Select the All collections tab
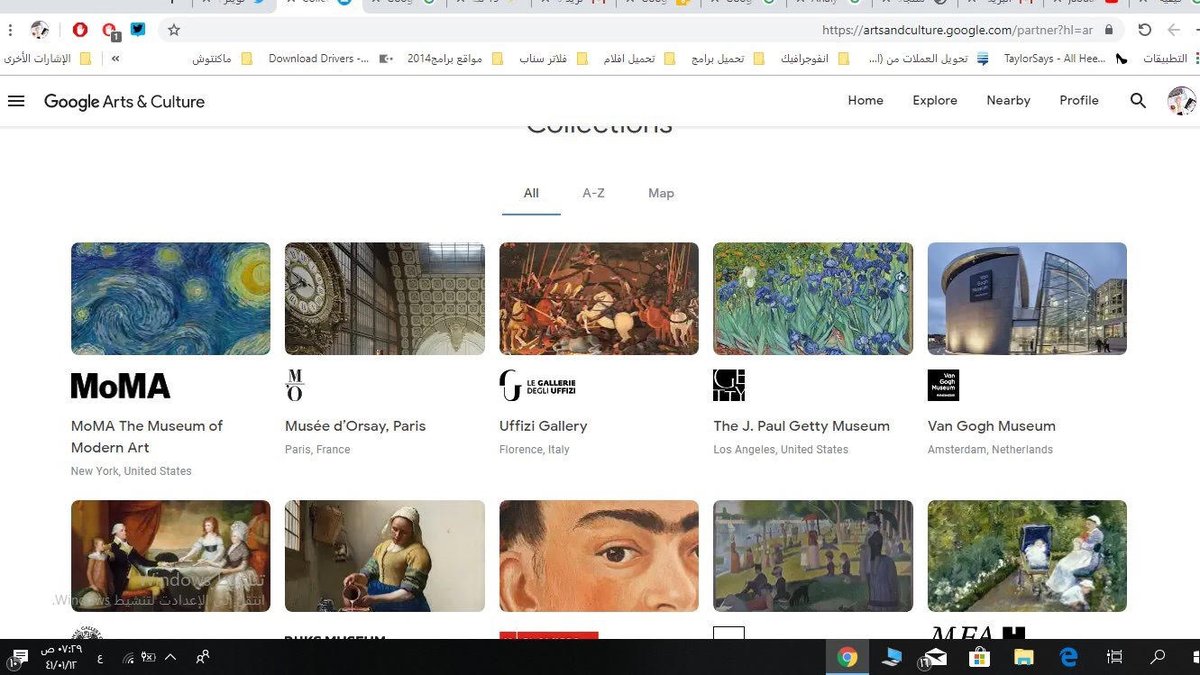Screen dimensions: 1200x675 coord(531,193)
